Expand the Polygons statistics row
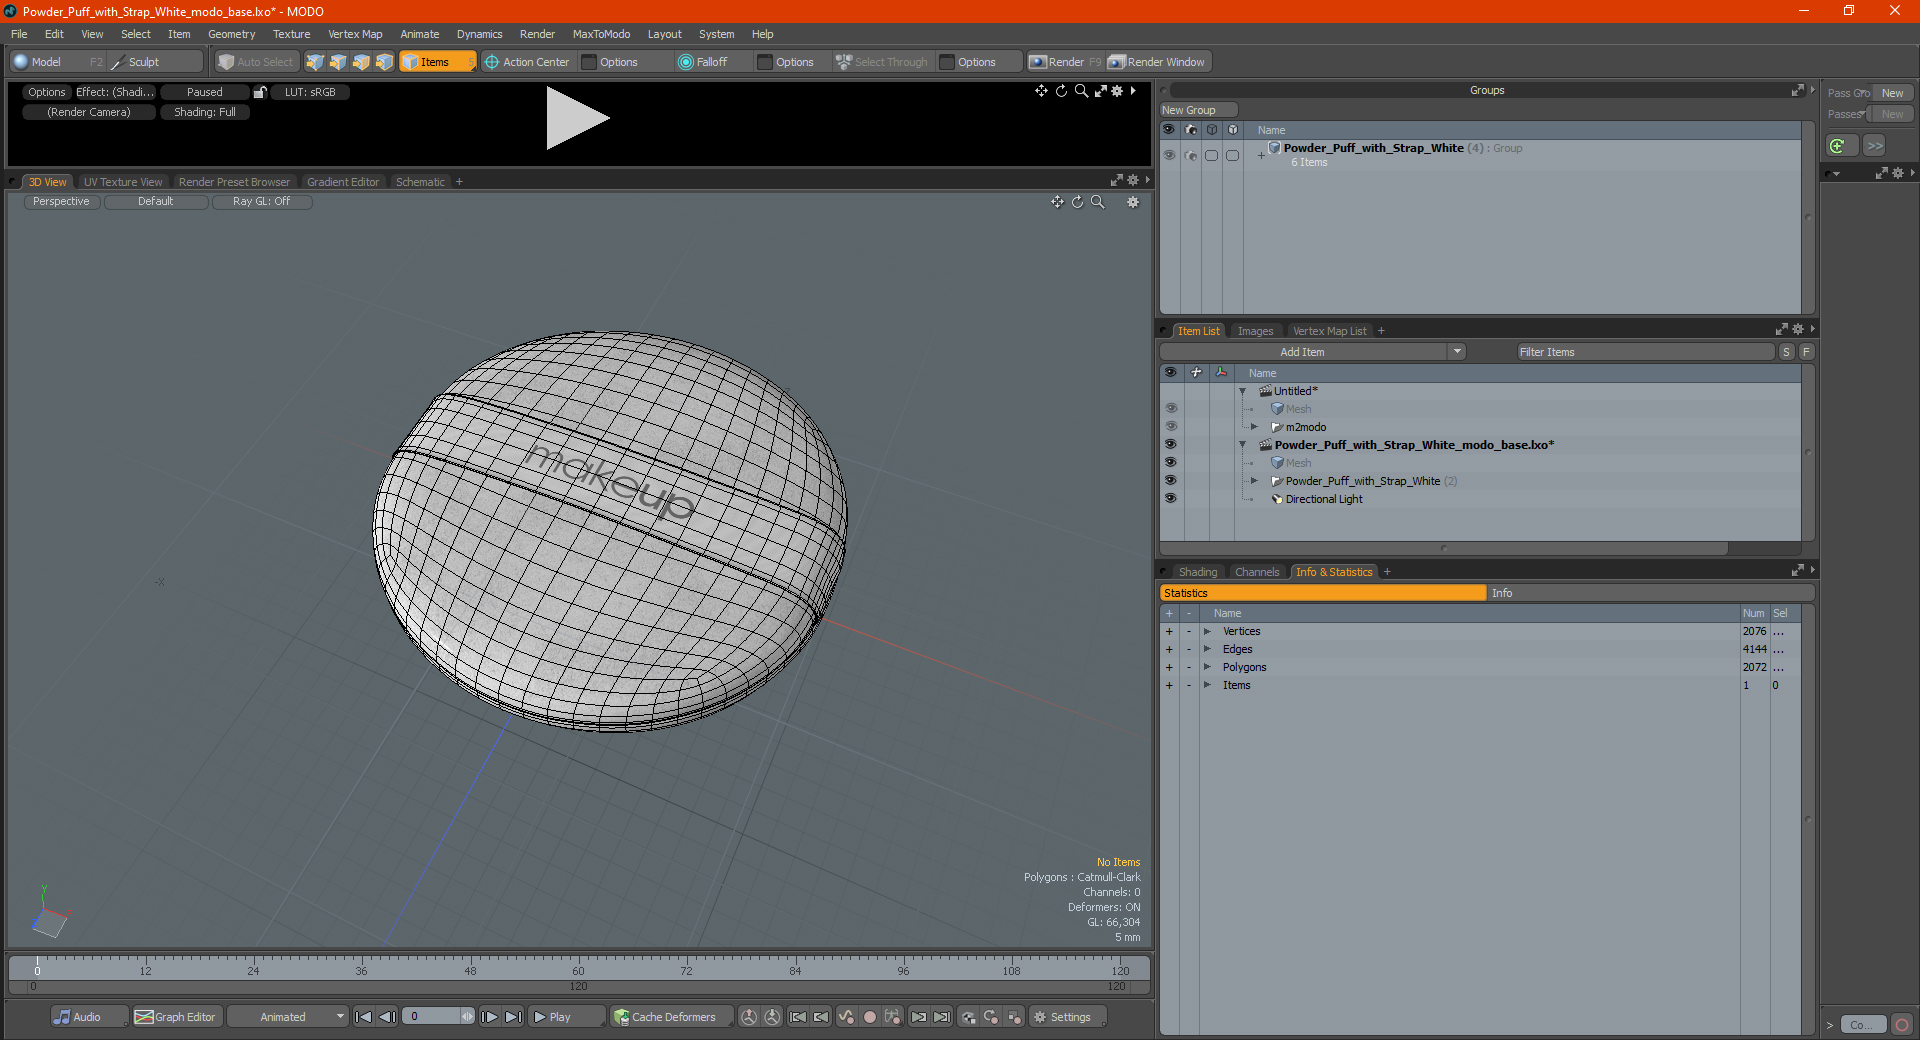Viewport: 1920px width, 1040px height. click(1207, 667)
